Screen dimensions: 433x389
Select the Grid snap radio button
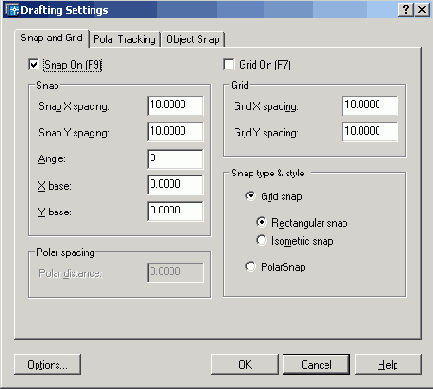click(250, 196)
